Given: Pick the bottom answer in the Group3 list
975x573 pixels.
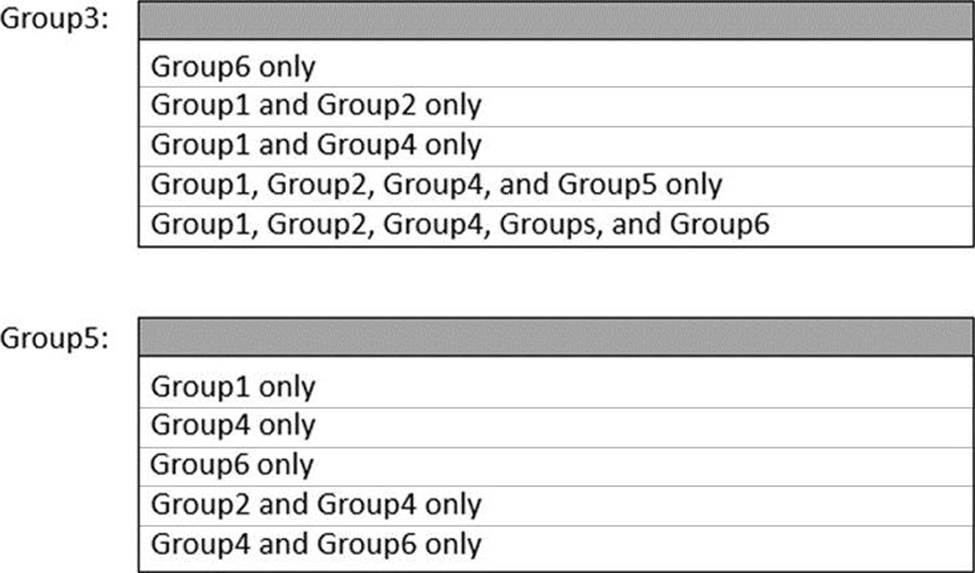Looking at the screenshot, I should coord(460,225).
